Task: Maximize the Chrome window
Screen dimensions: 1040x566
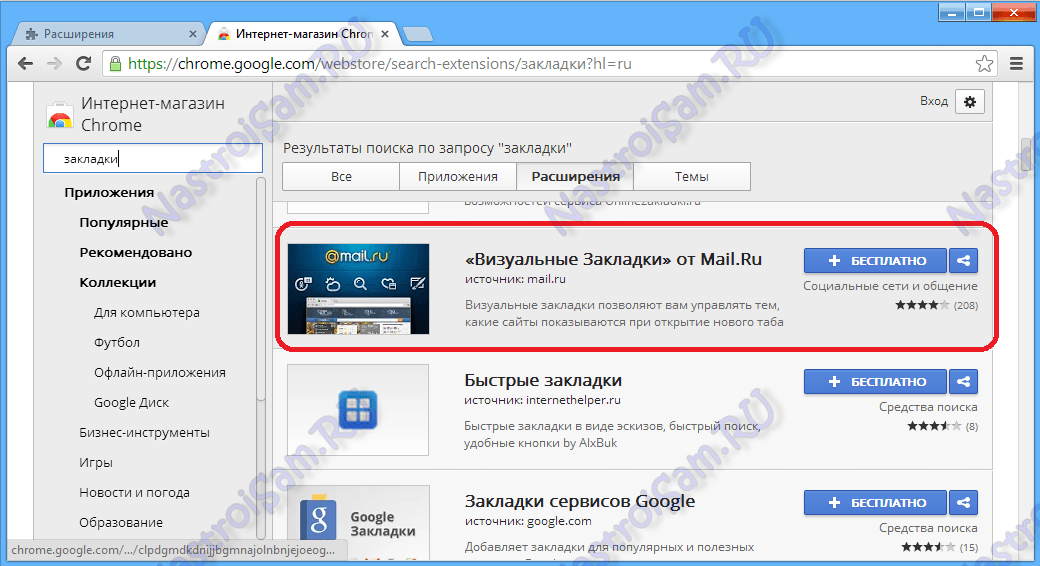Action: [978, 13]
